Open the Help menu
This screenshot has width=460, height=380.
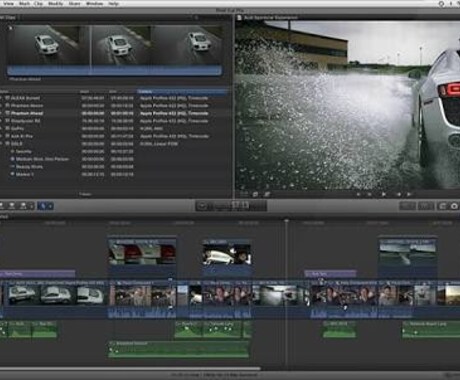[113, 3]
